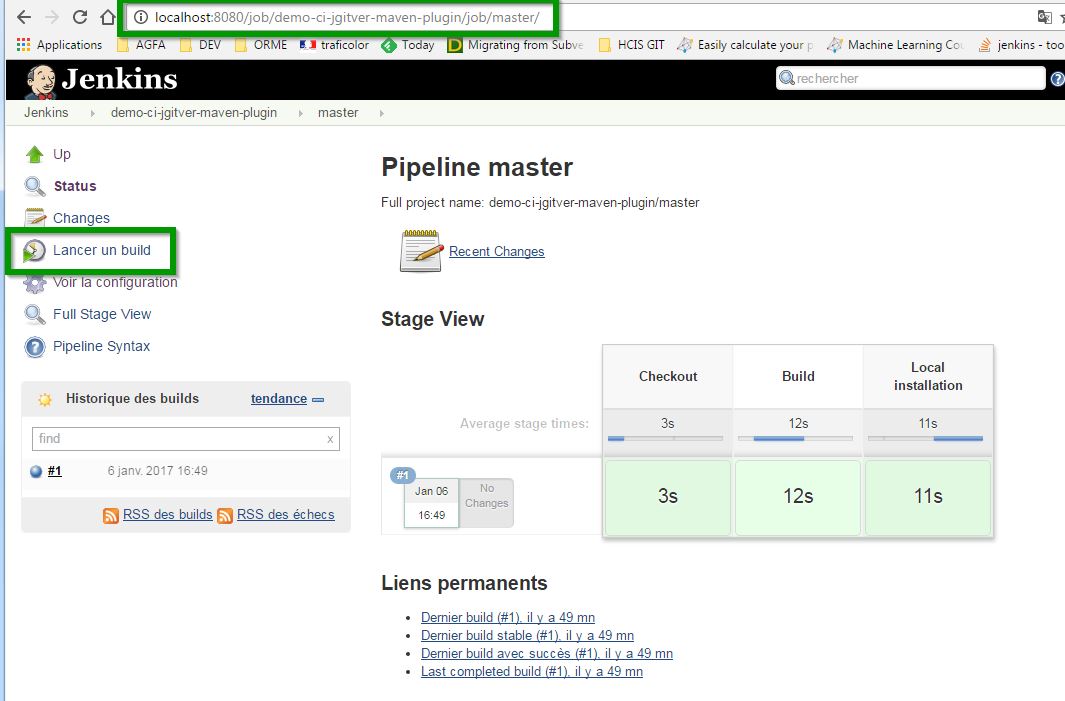This screenshot has height=701, width=1065.
Task: Open Changes via the notepad icon
Action: coord(35,218)
